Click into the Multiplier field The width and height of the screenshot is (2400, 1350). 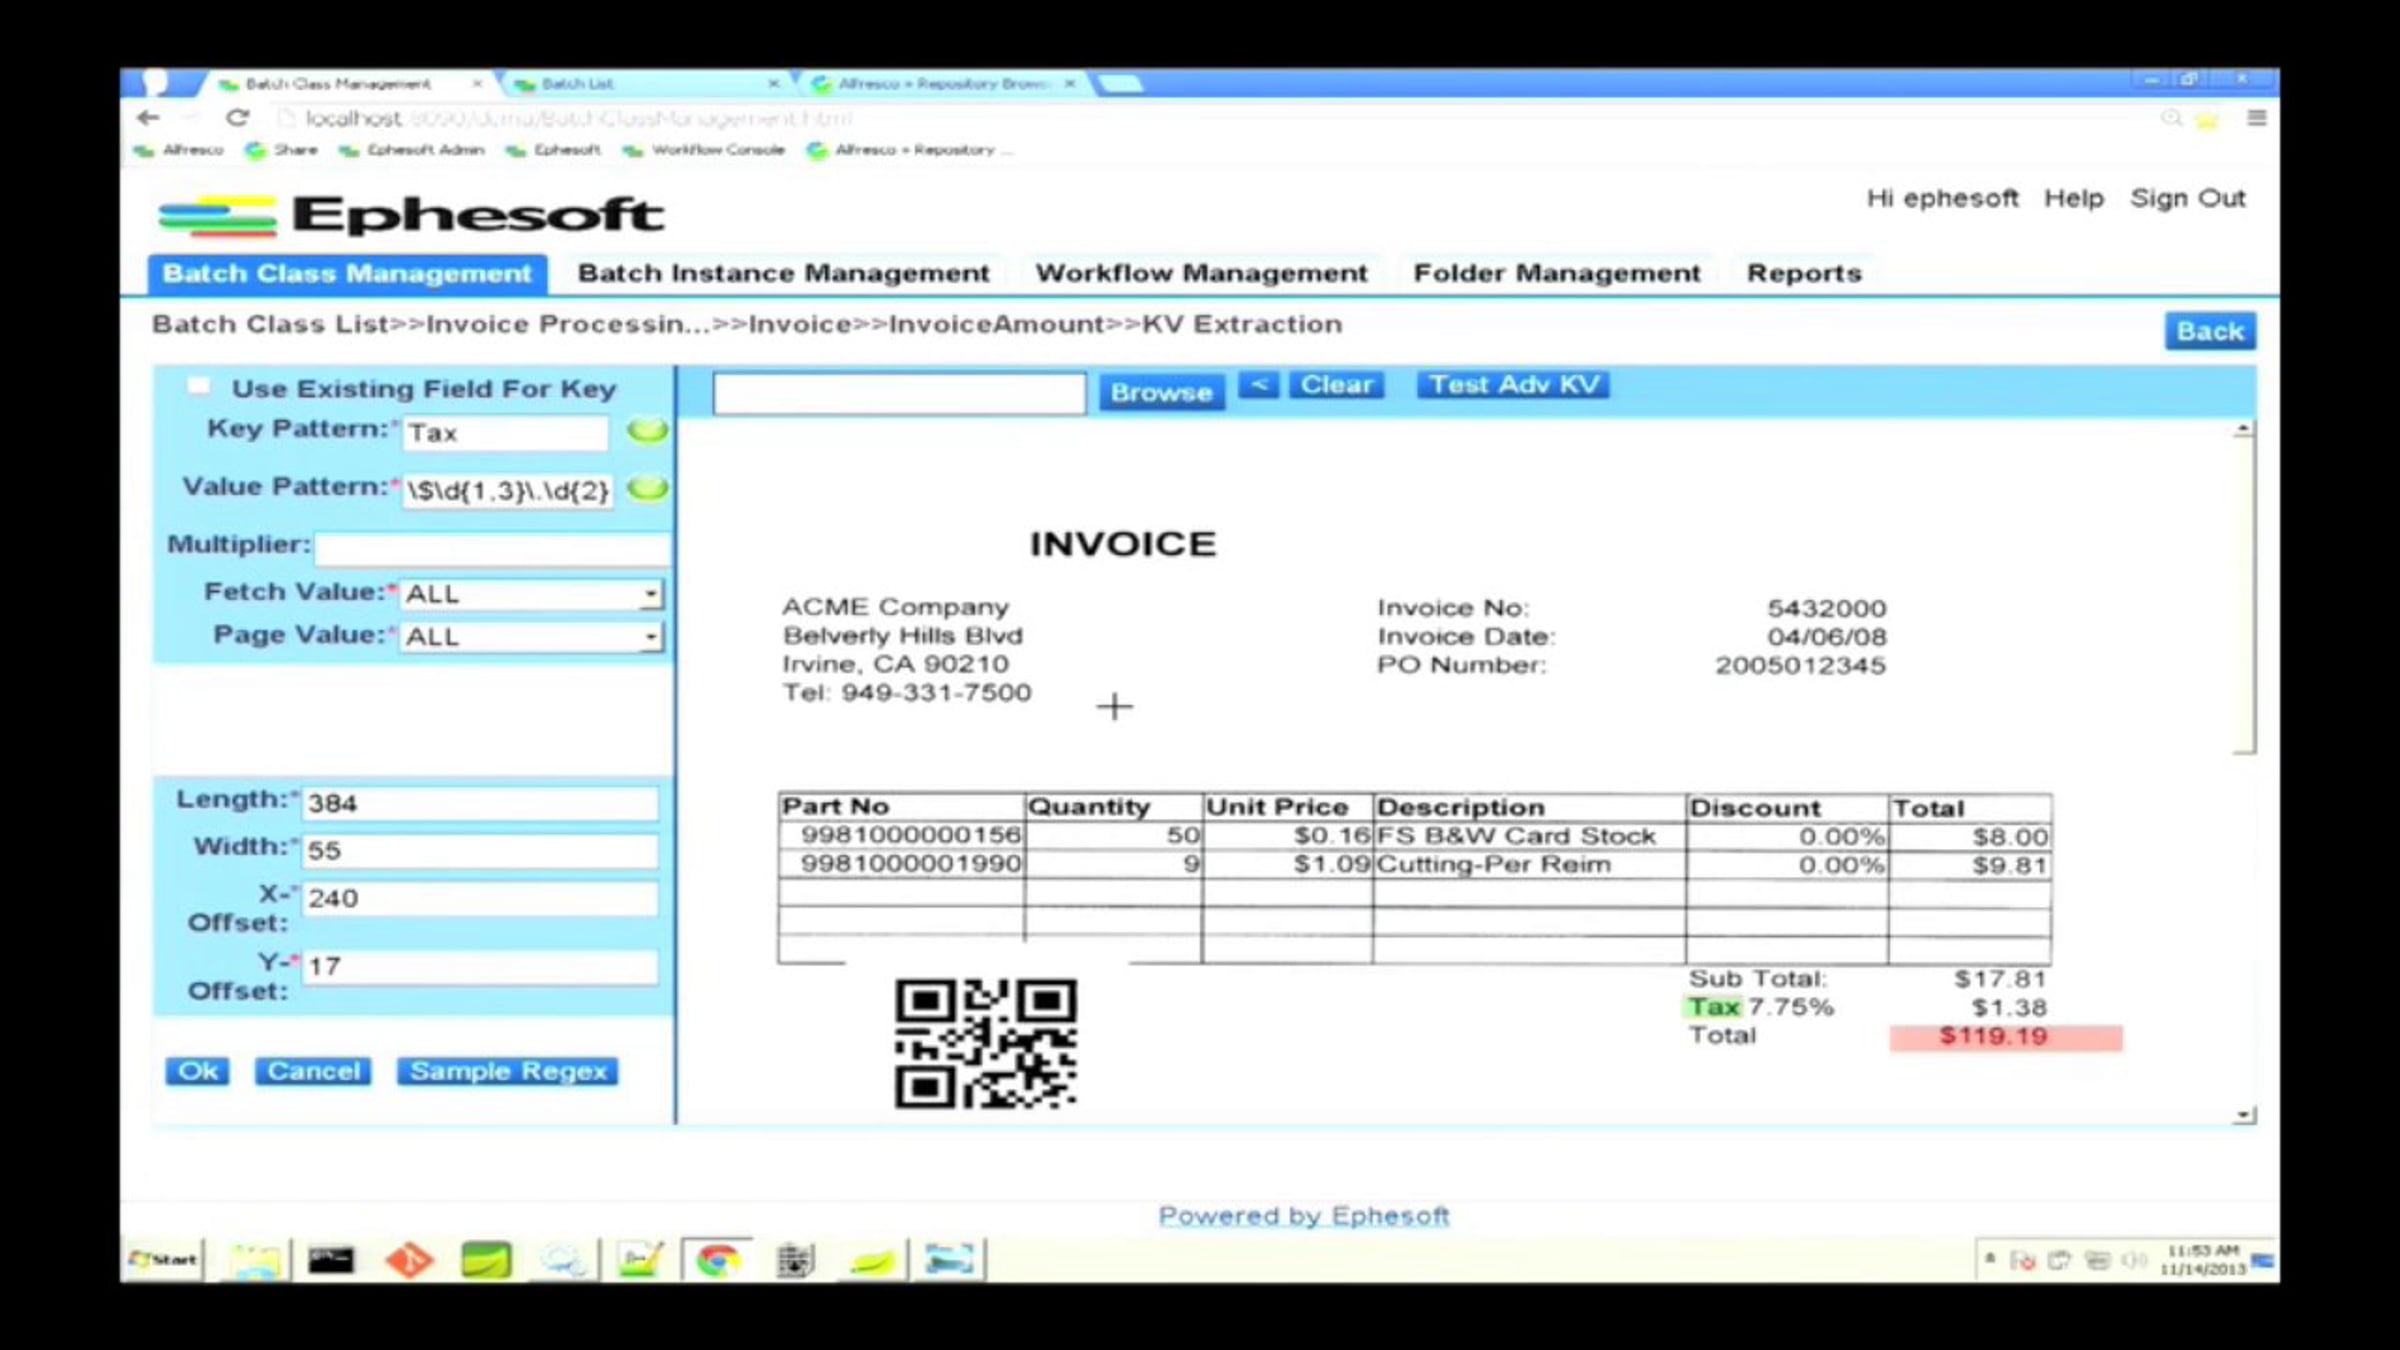click(492, 548)
